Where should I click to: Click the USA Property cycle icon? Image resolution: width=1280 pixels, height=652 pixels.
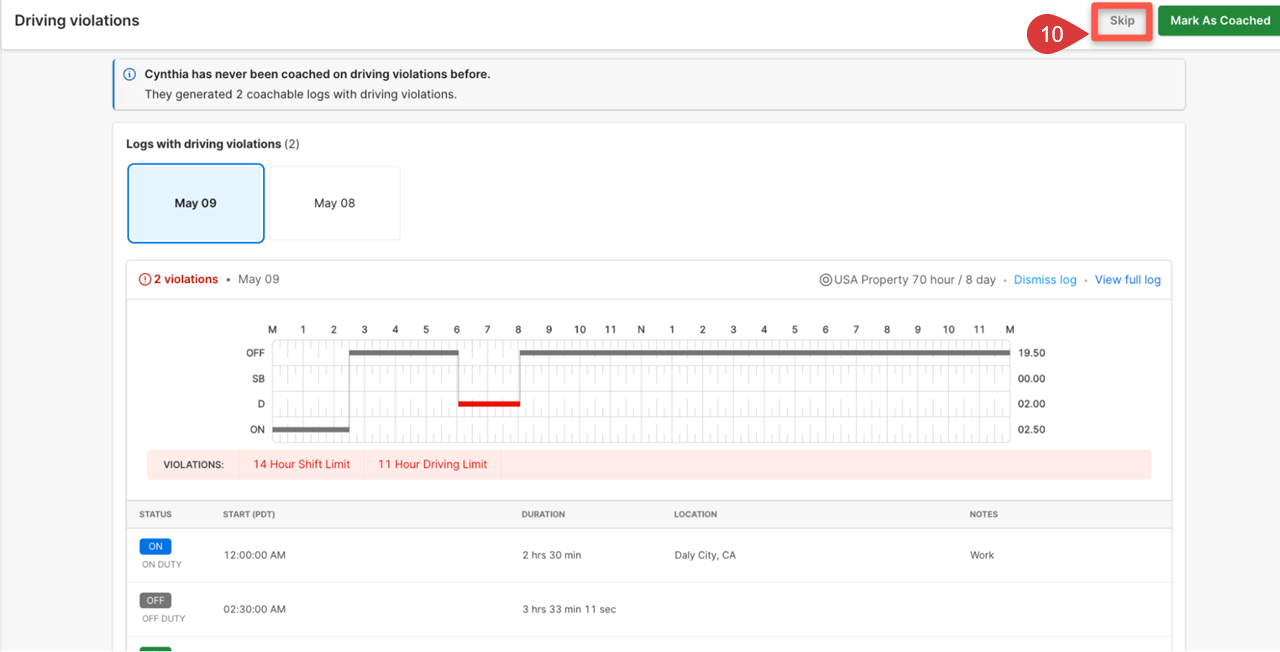pyautogui.click(x=826, y=280)
